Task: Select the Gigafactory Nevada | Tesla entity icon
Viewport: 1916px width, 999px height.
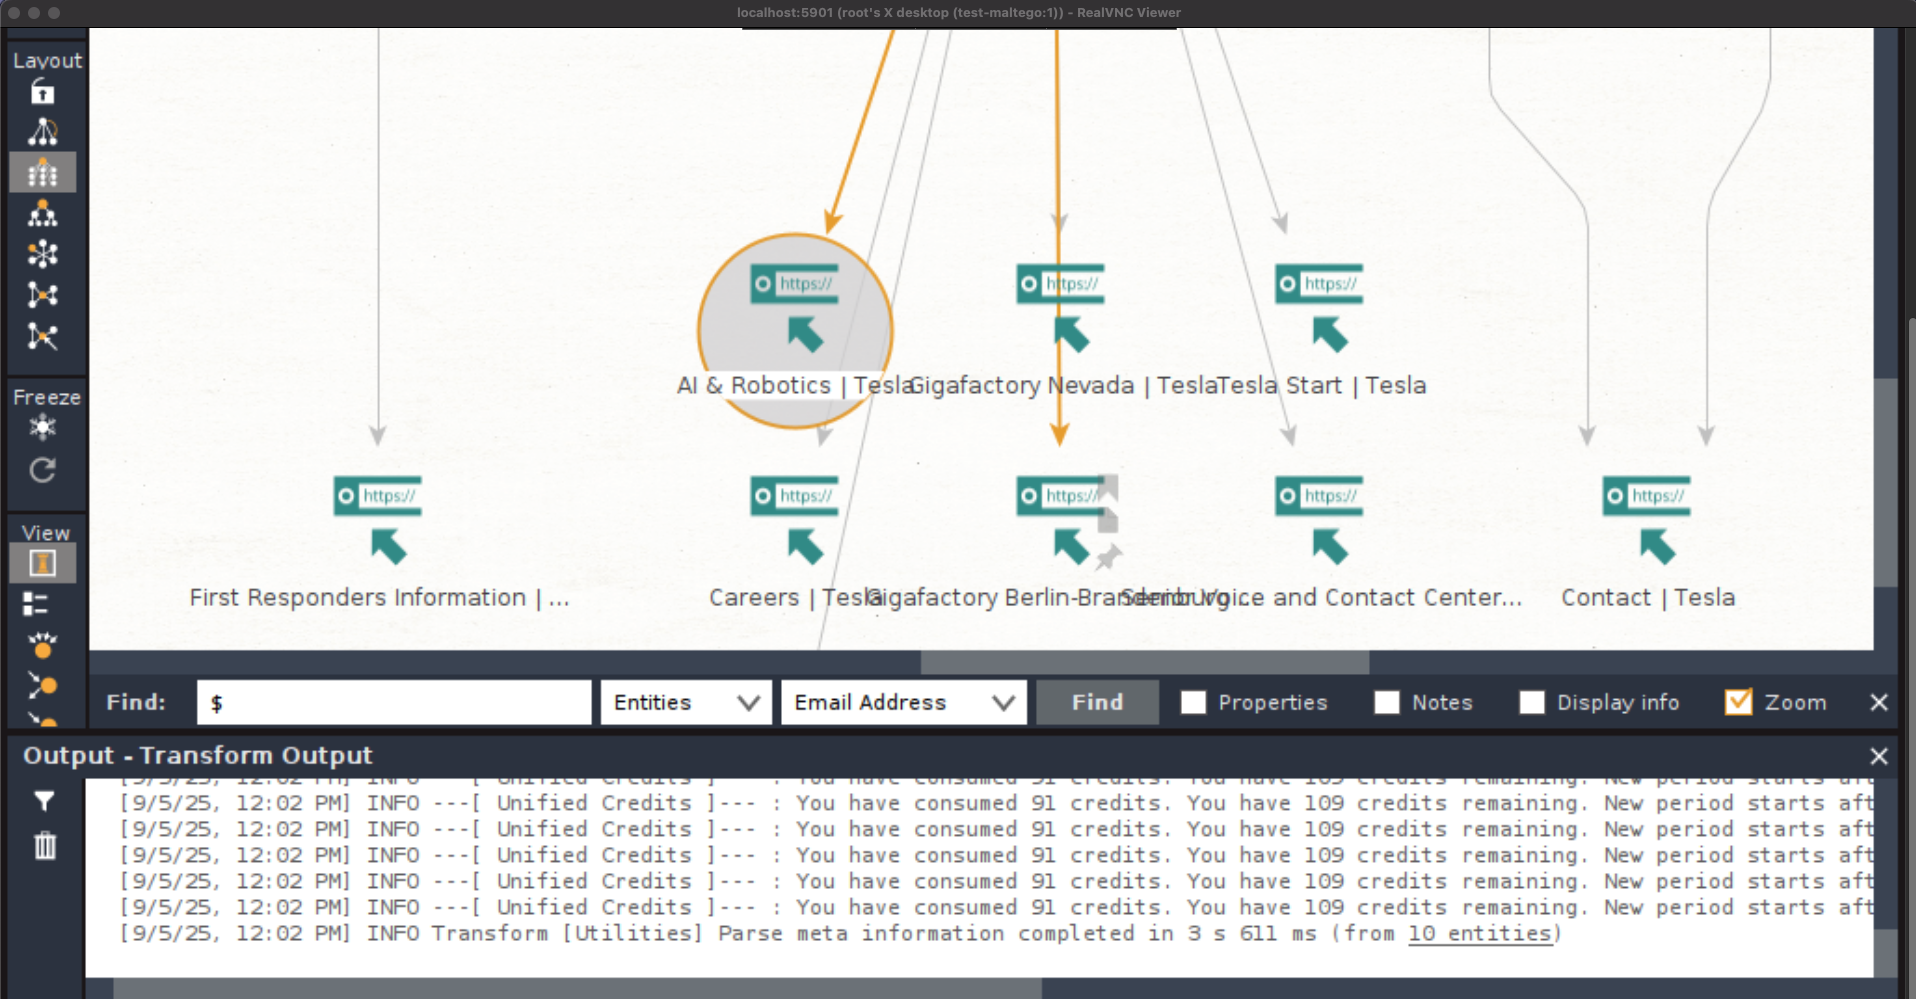Action: tap(1061, 310)
